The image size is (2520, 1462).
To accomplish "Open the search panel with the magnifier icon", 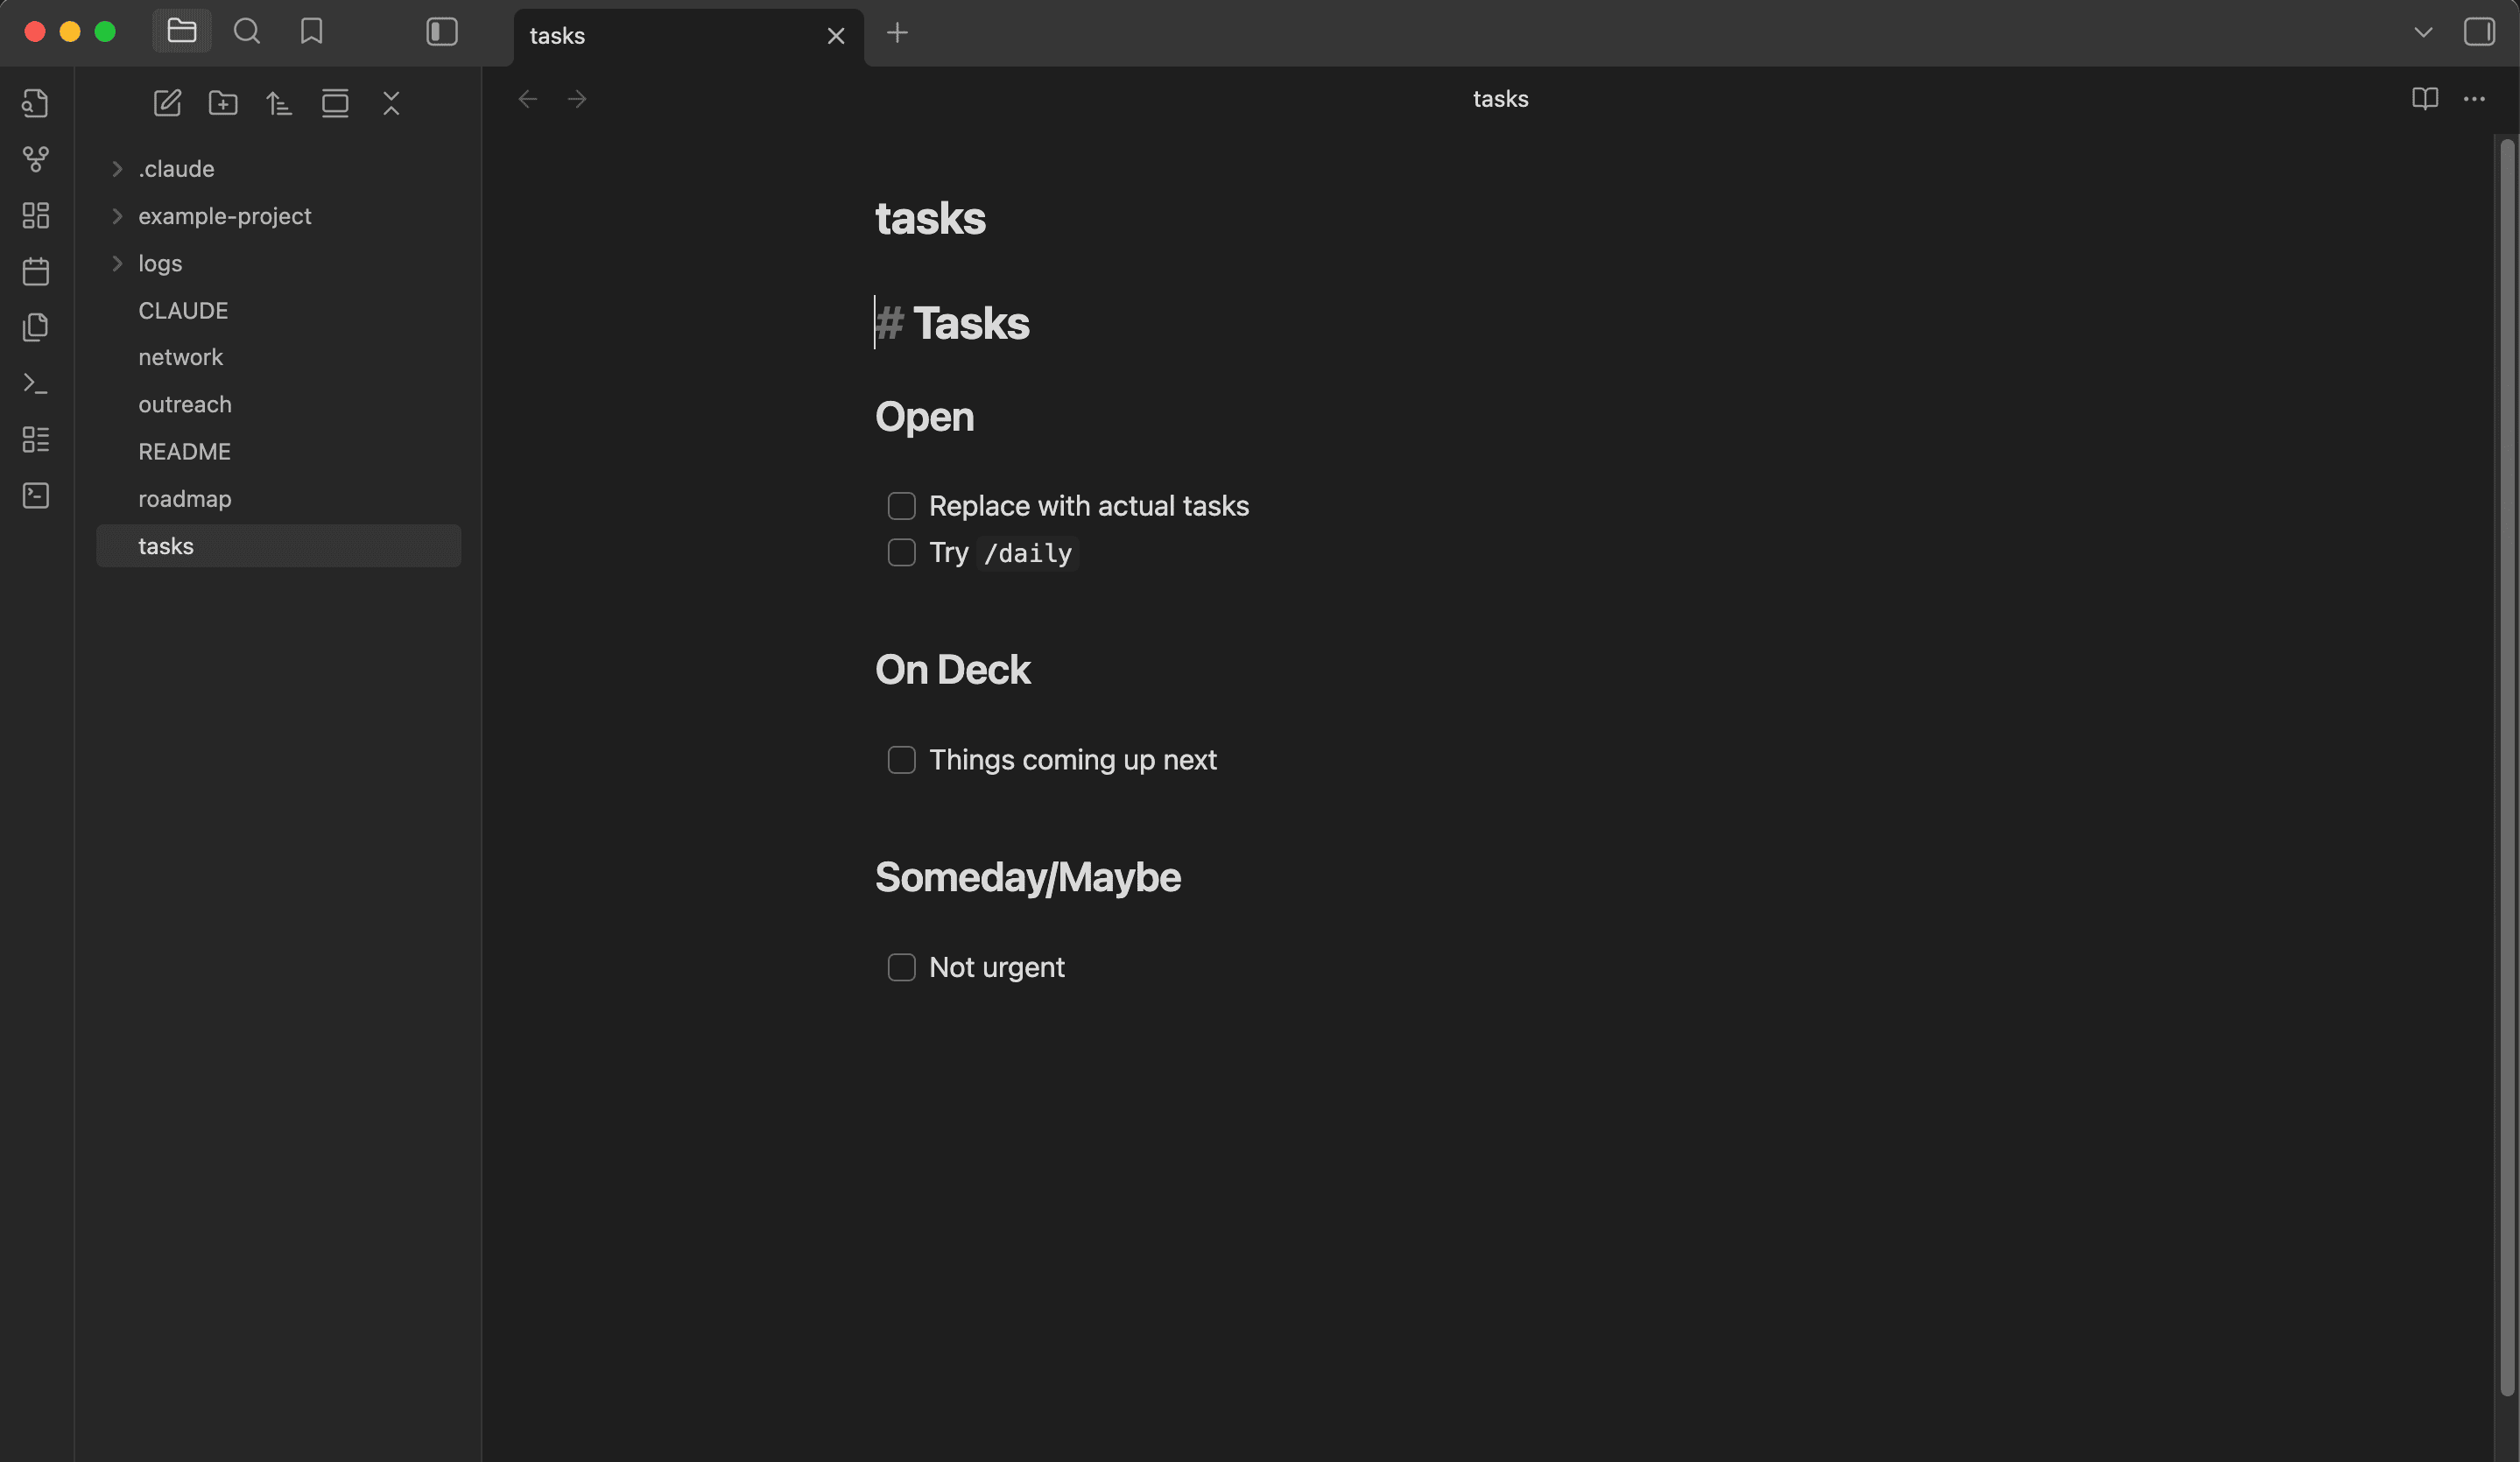I will tap(246, 31).
